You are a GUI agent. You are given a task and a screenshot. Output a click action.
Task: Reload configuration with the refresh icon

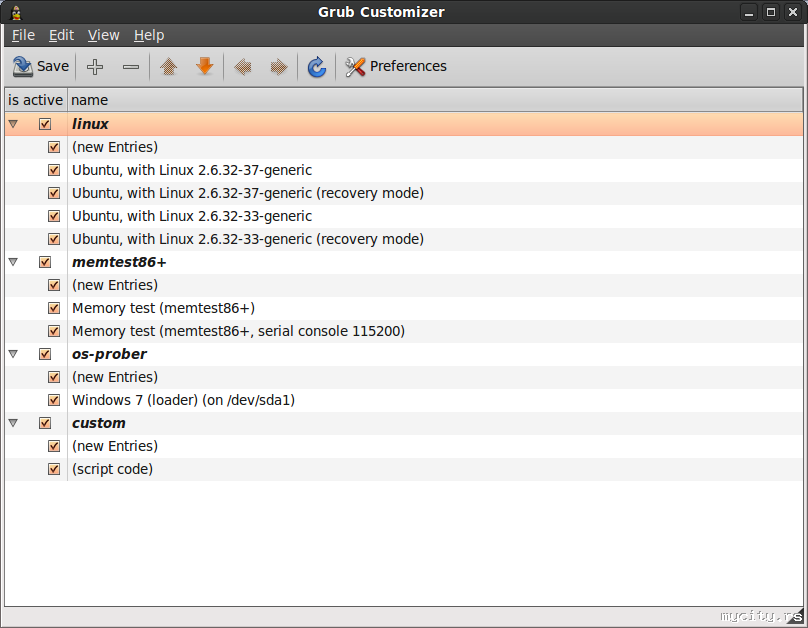[x=317, y=67]
